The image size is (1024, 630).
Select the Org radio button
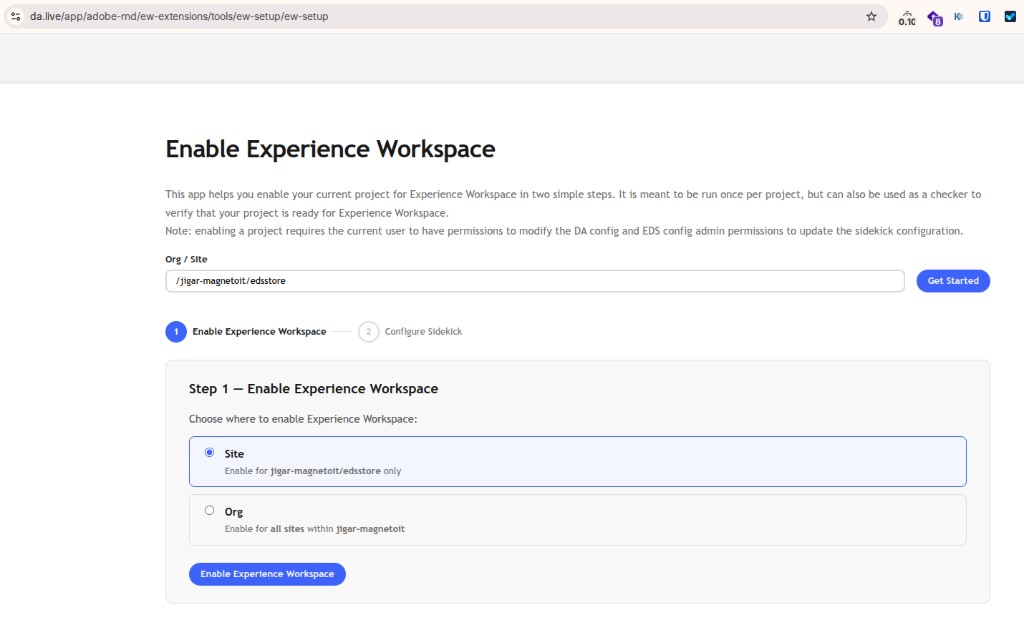coord(209,511)
